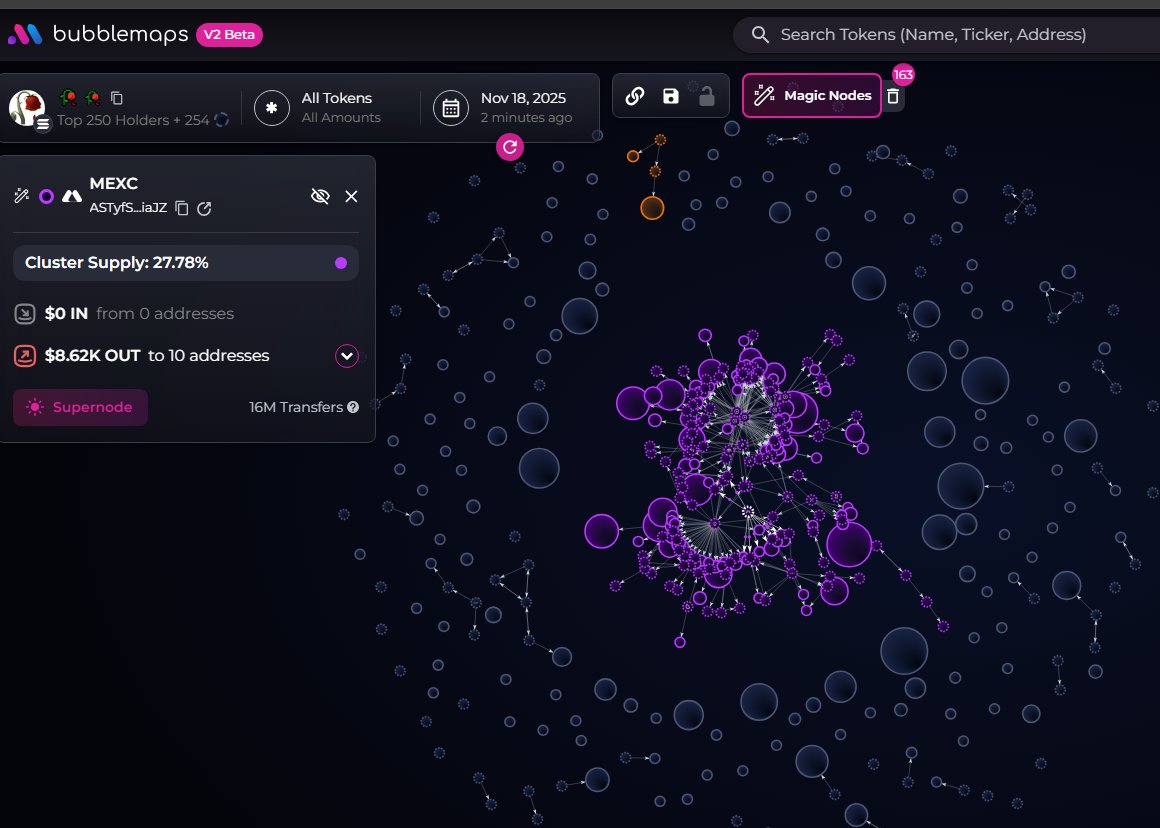Screen dimensions: 1160x828
Task: Click the asterisk token filter icon
Action: (272, 108)
